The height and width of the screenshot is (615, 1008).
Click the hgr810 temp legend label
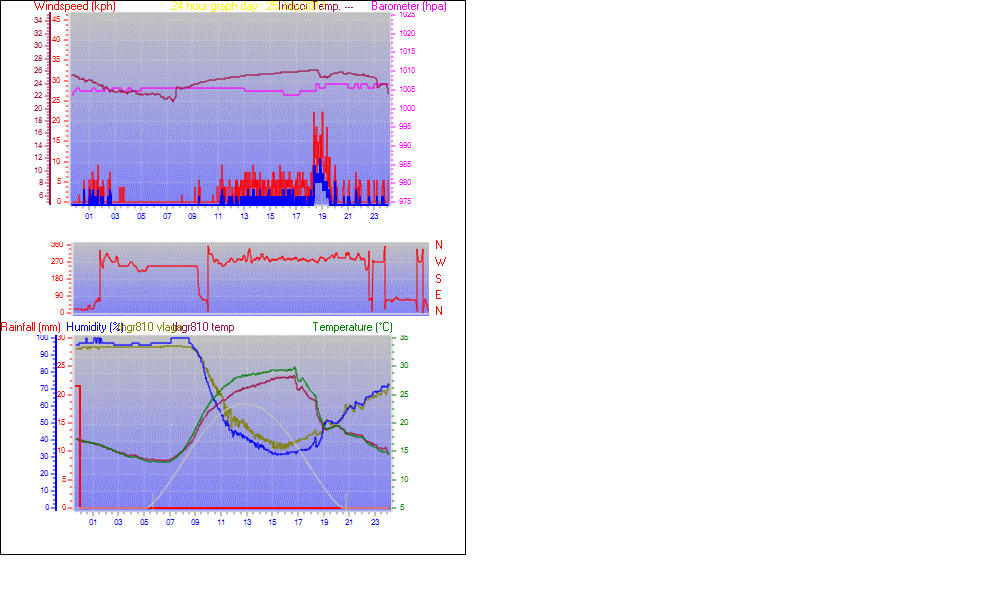pos(205,327)
